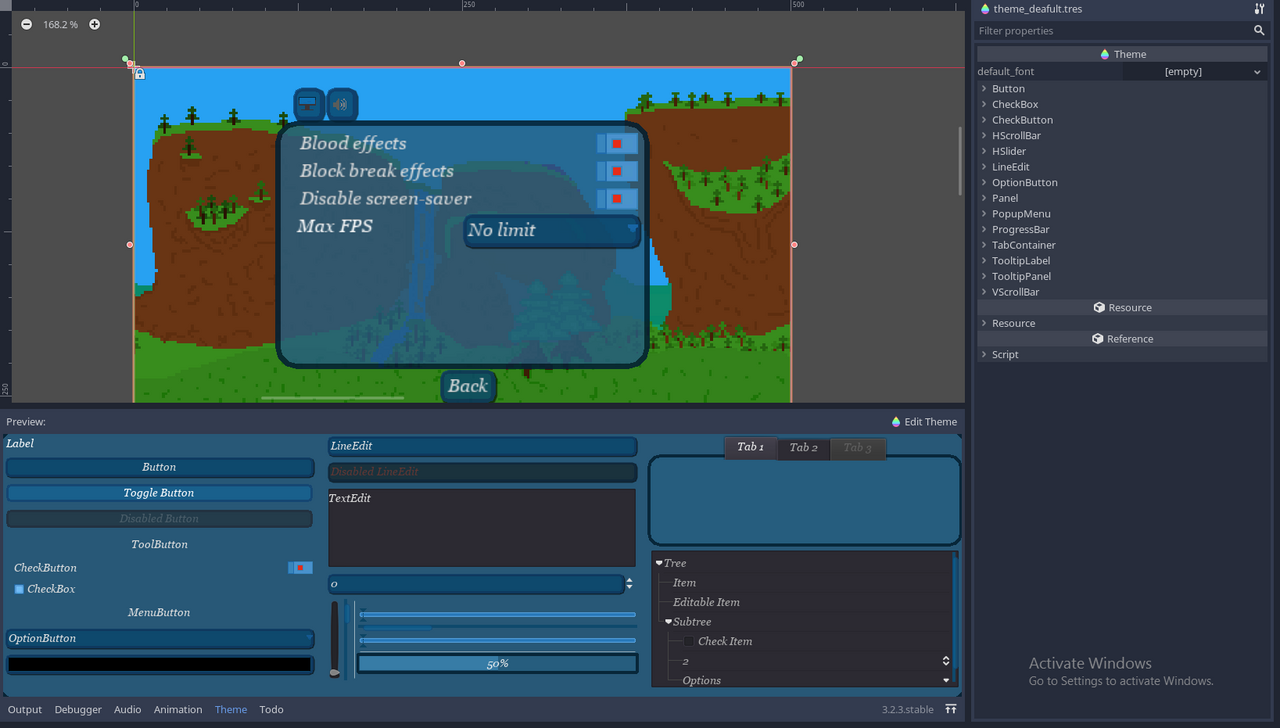Viewport: 1280px width, 728px height.
Task: Open the inspector tools menu icon
Action: tap(1259, 9)
